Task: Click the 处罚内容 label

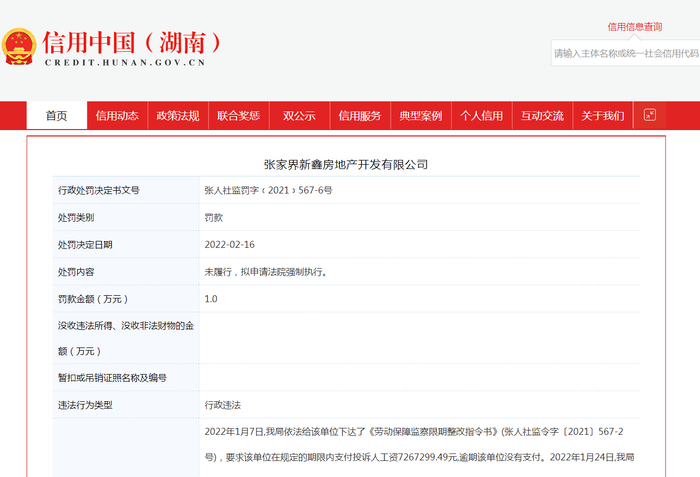Action: (76, 272)
